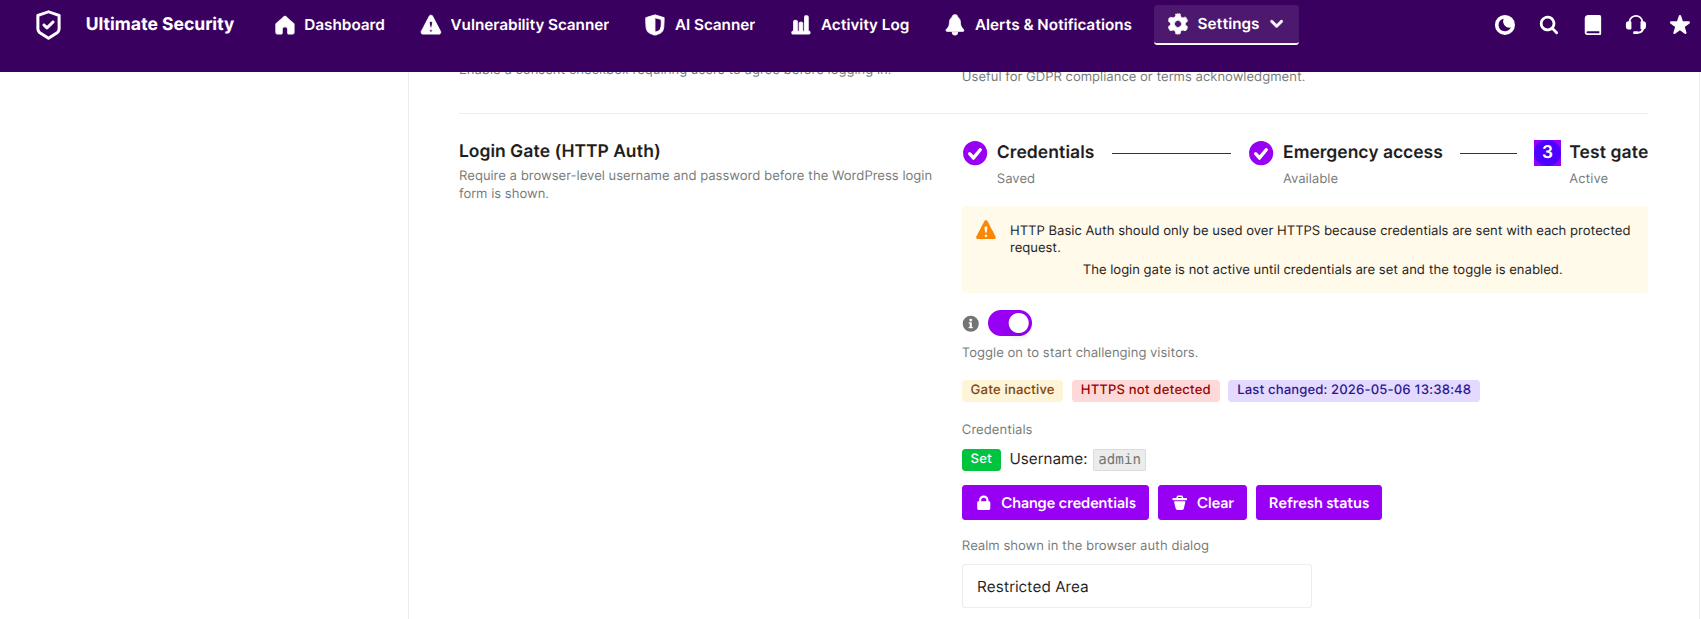Click the Change credentials button
This screenshot has height=619, width=1701.
click(1055, 503)
